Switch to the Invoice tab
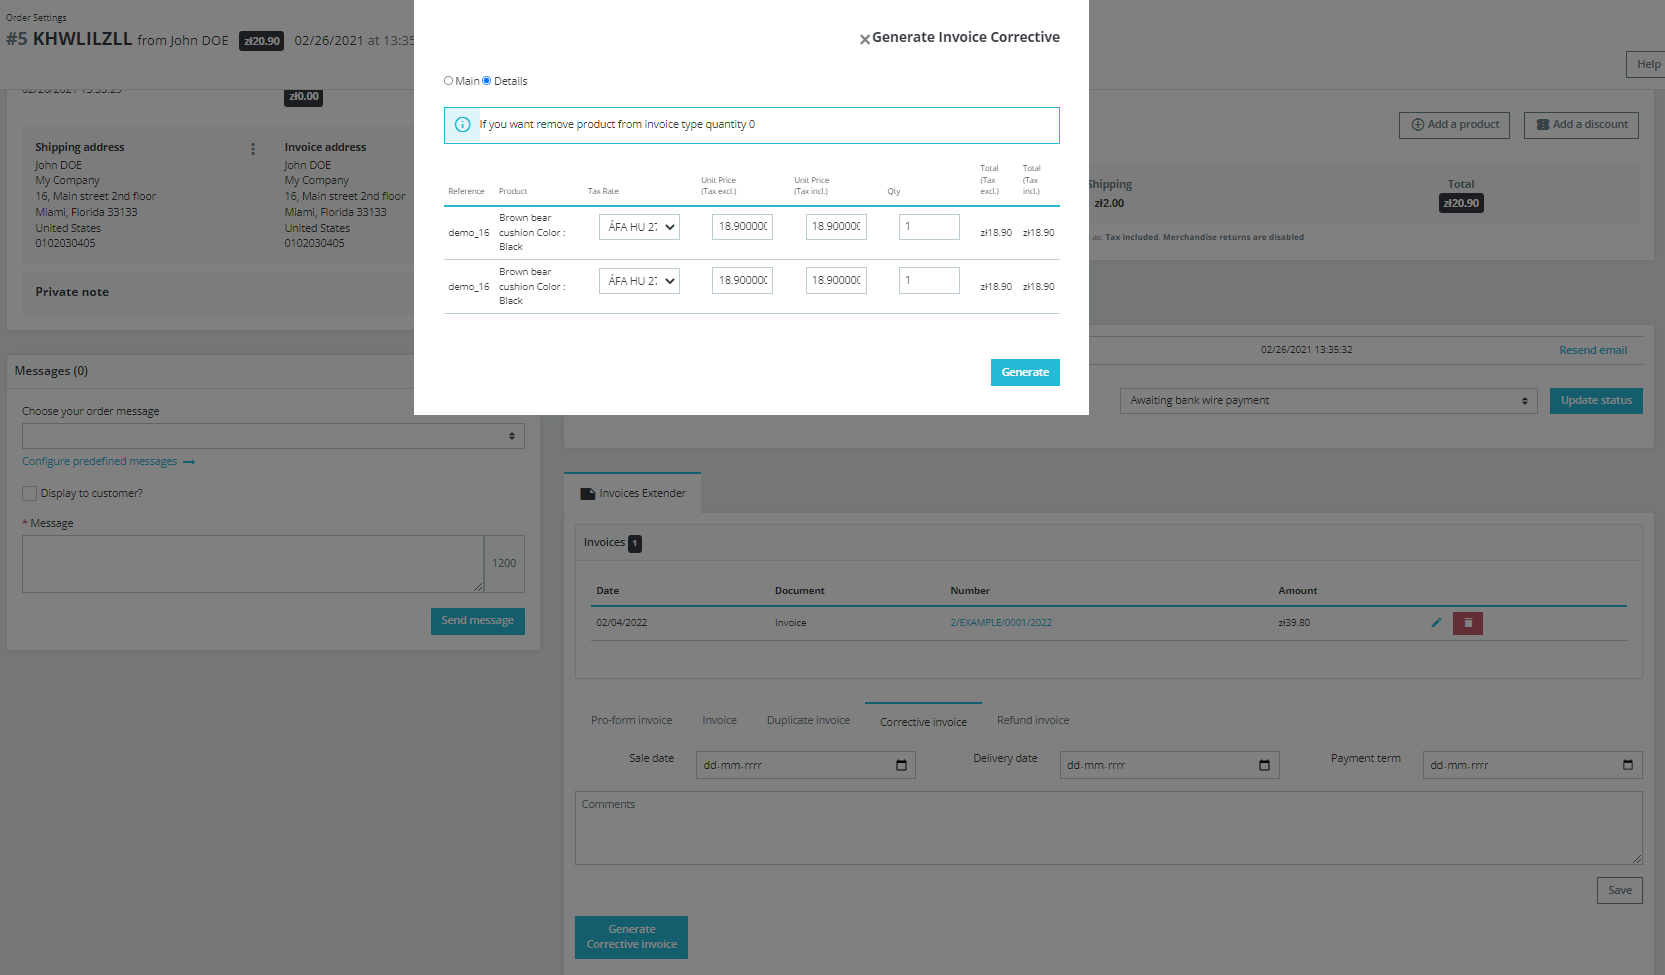The image size is (1665, 975). click(719, 721)
